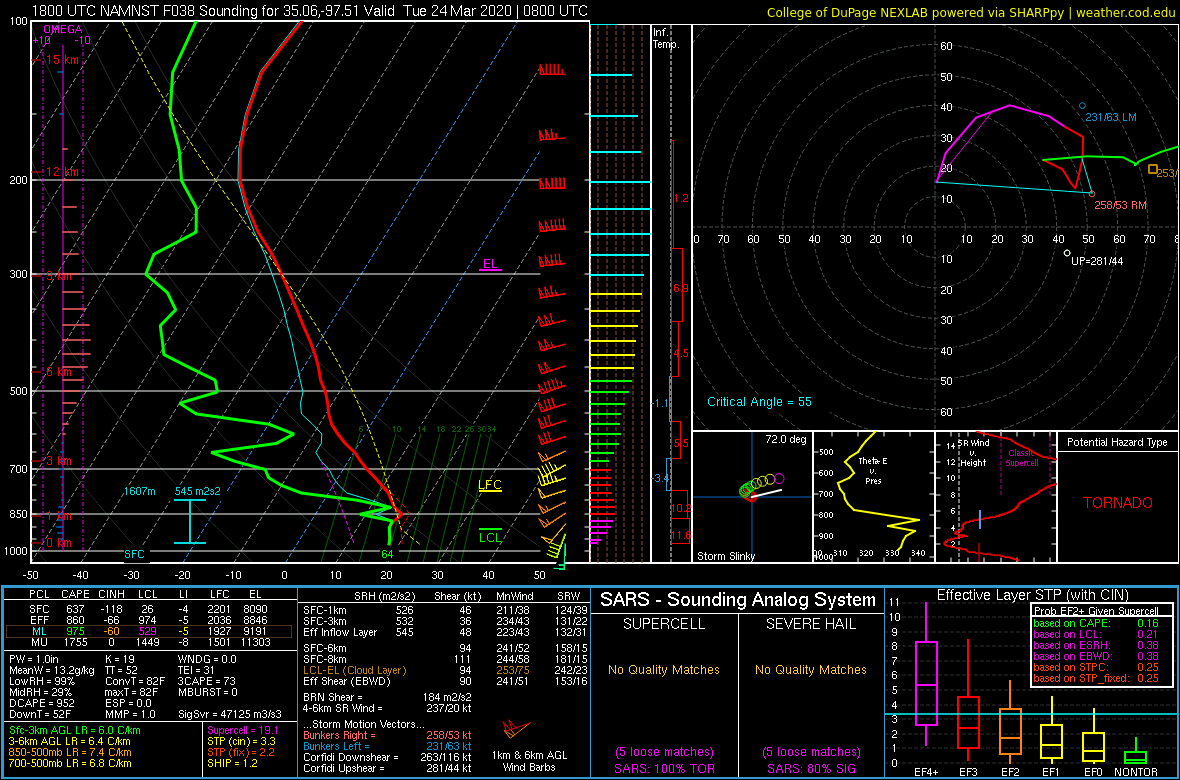The height and width of the screenshot is (780, 1180).
Task: Click the STP (cin) = 3.3 index
Action: click(x=240, y=741)
